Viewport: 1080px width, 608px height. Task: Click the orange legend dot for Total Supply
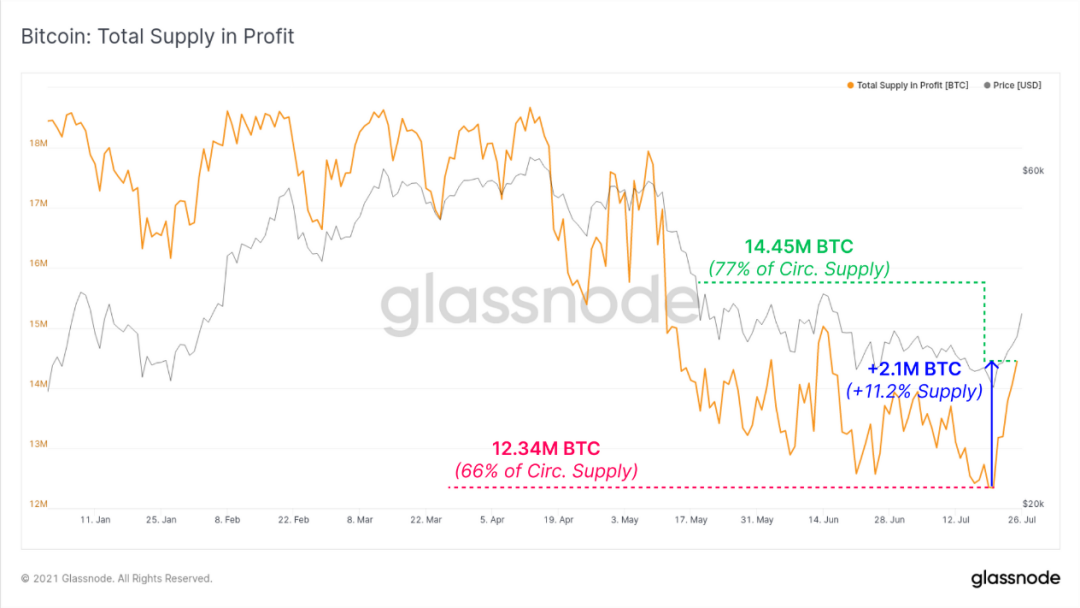click(851, 85)
